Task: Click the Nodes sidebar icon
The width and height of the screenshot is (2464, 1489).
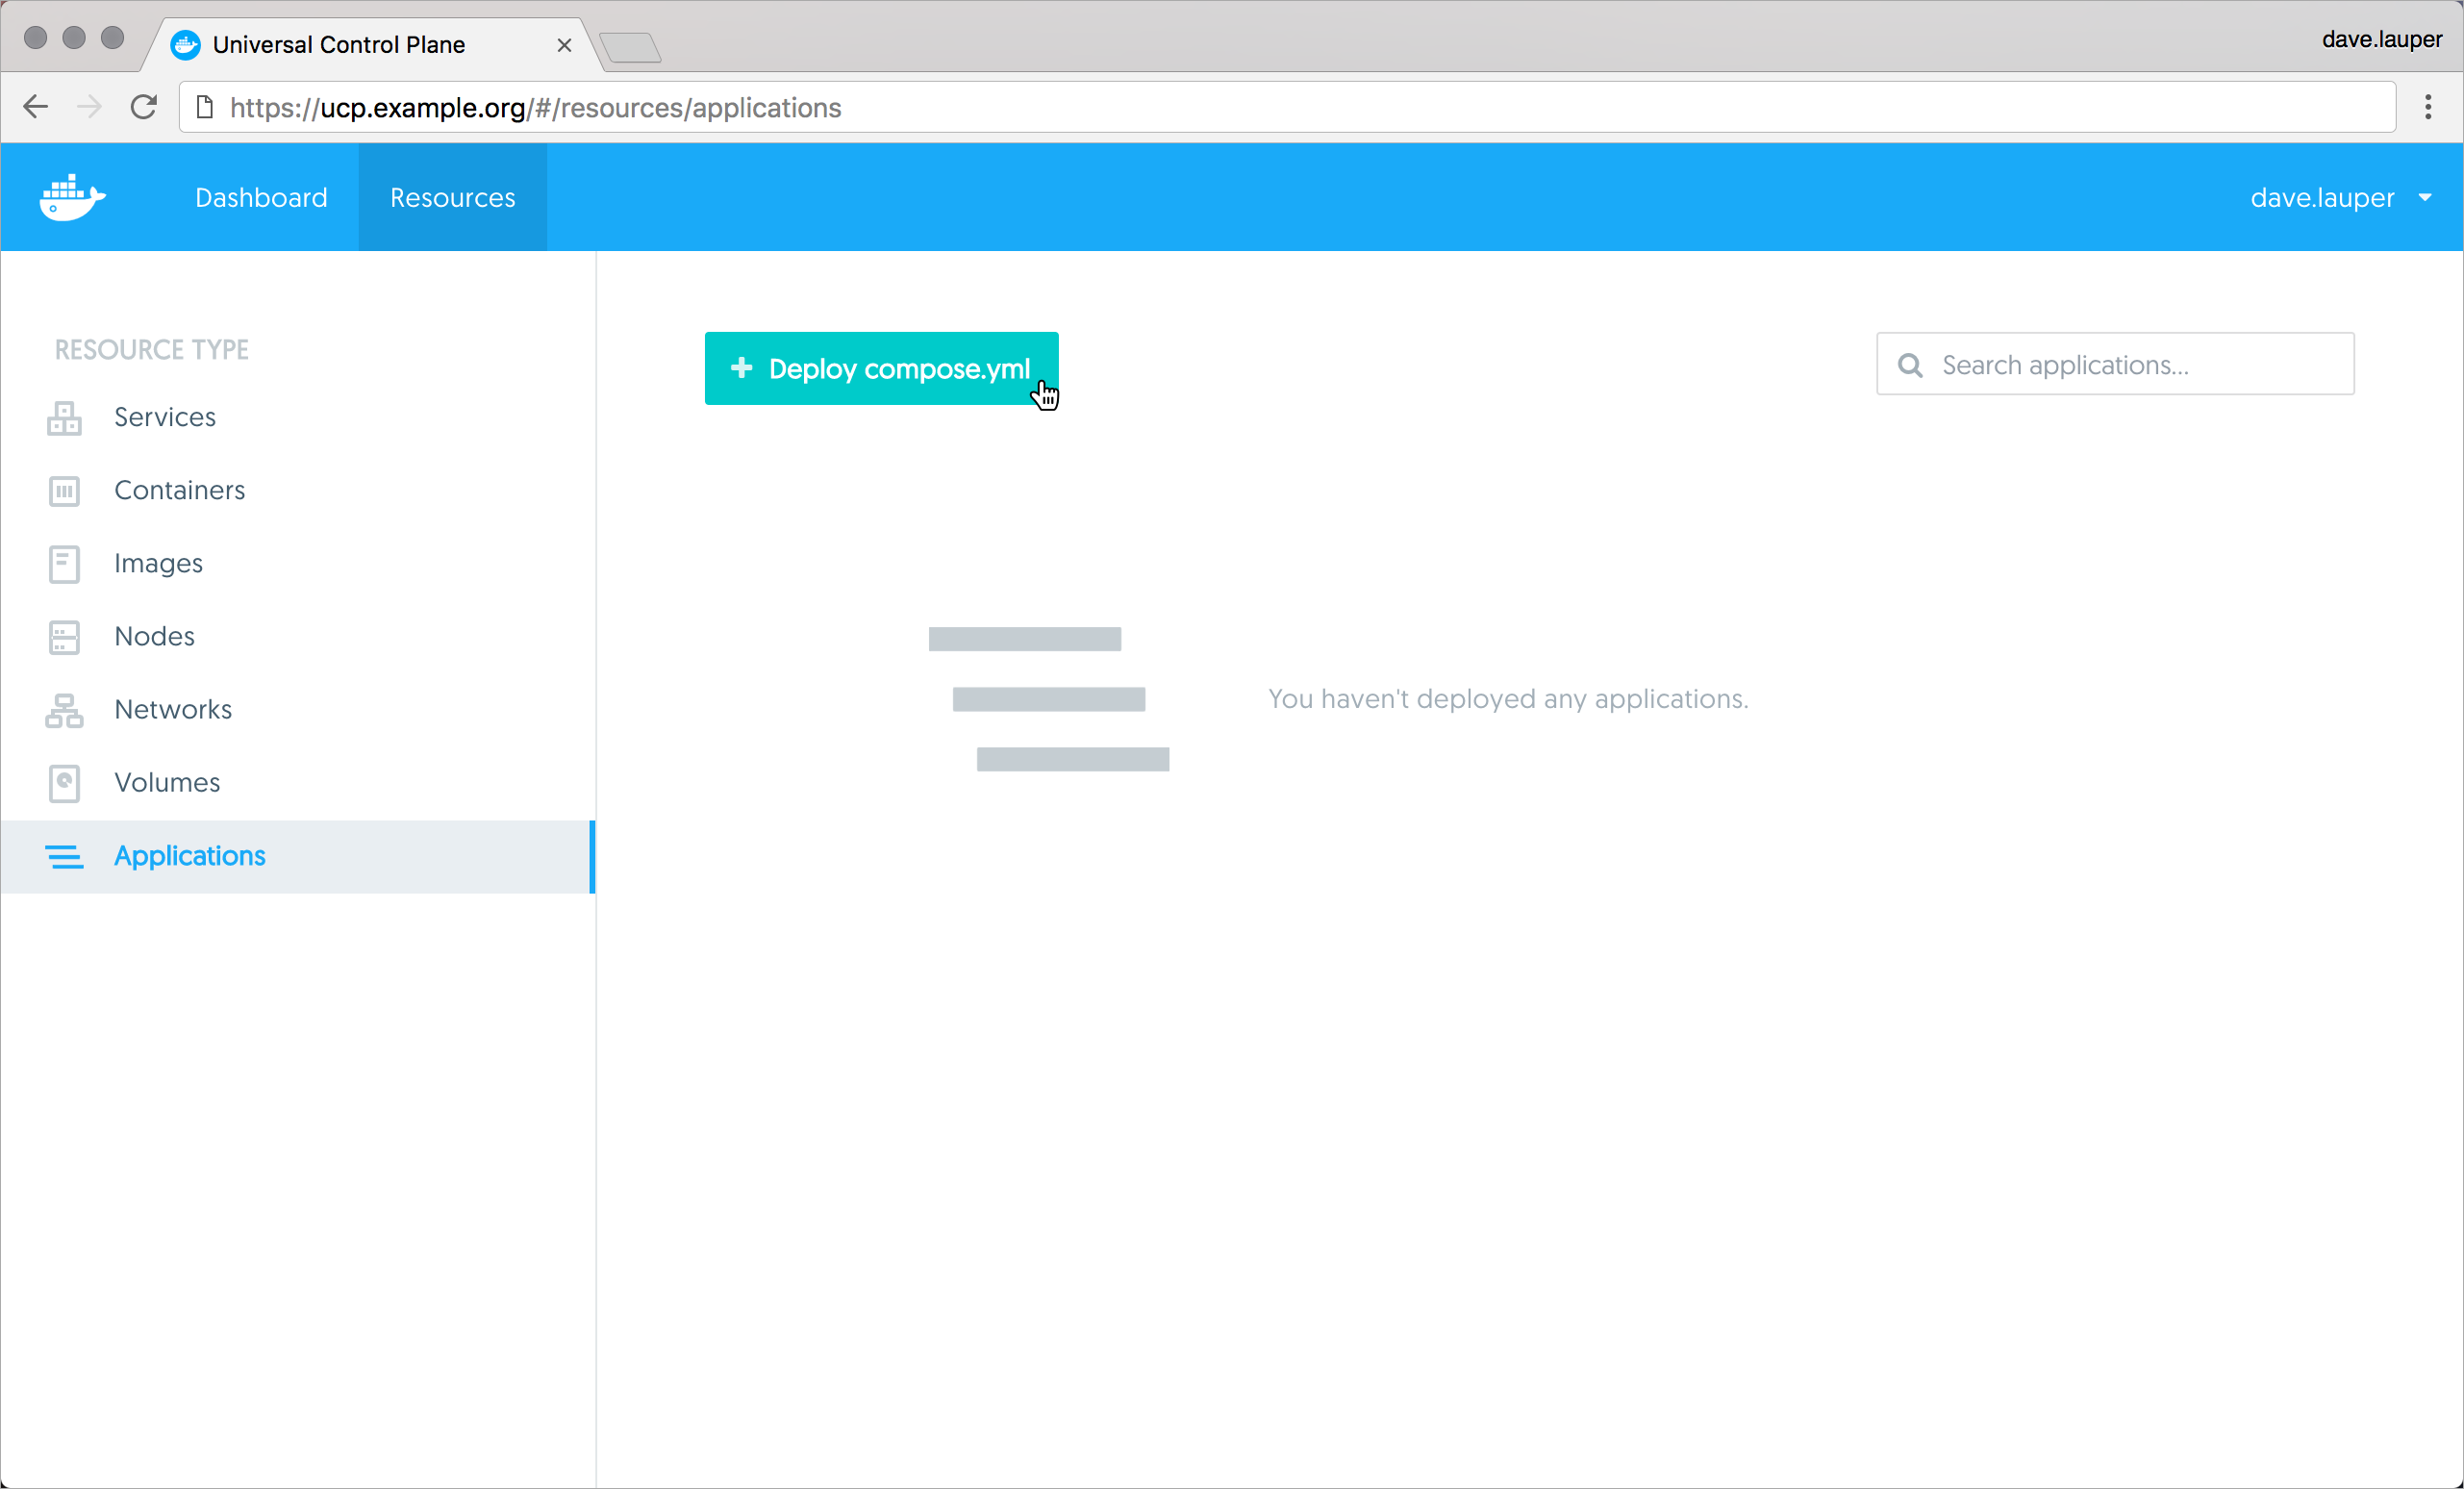Action: click(64, 637)
